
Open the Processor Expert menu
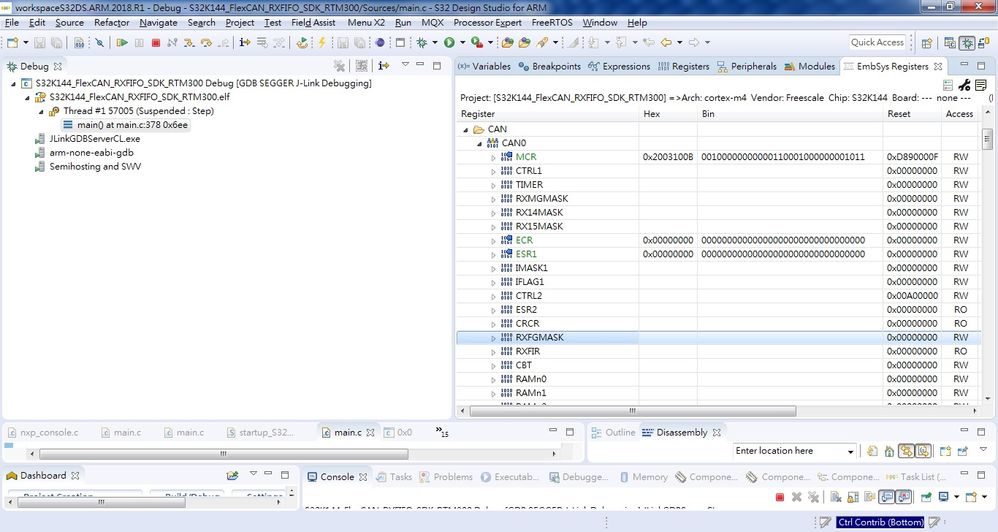click(488, 22)
